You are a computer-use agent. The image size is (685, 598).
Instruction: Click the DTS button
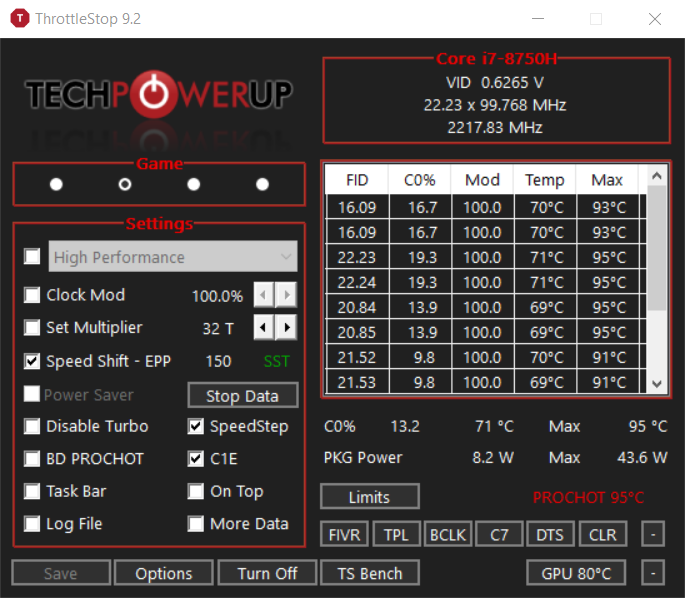click(550, 534)
